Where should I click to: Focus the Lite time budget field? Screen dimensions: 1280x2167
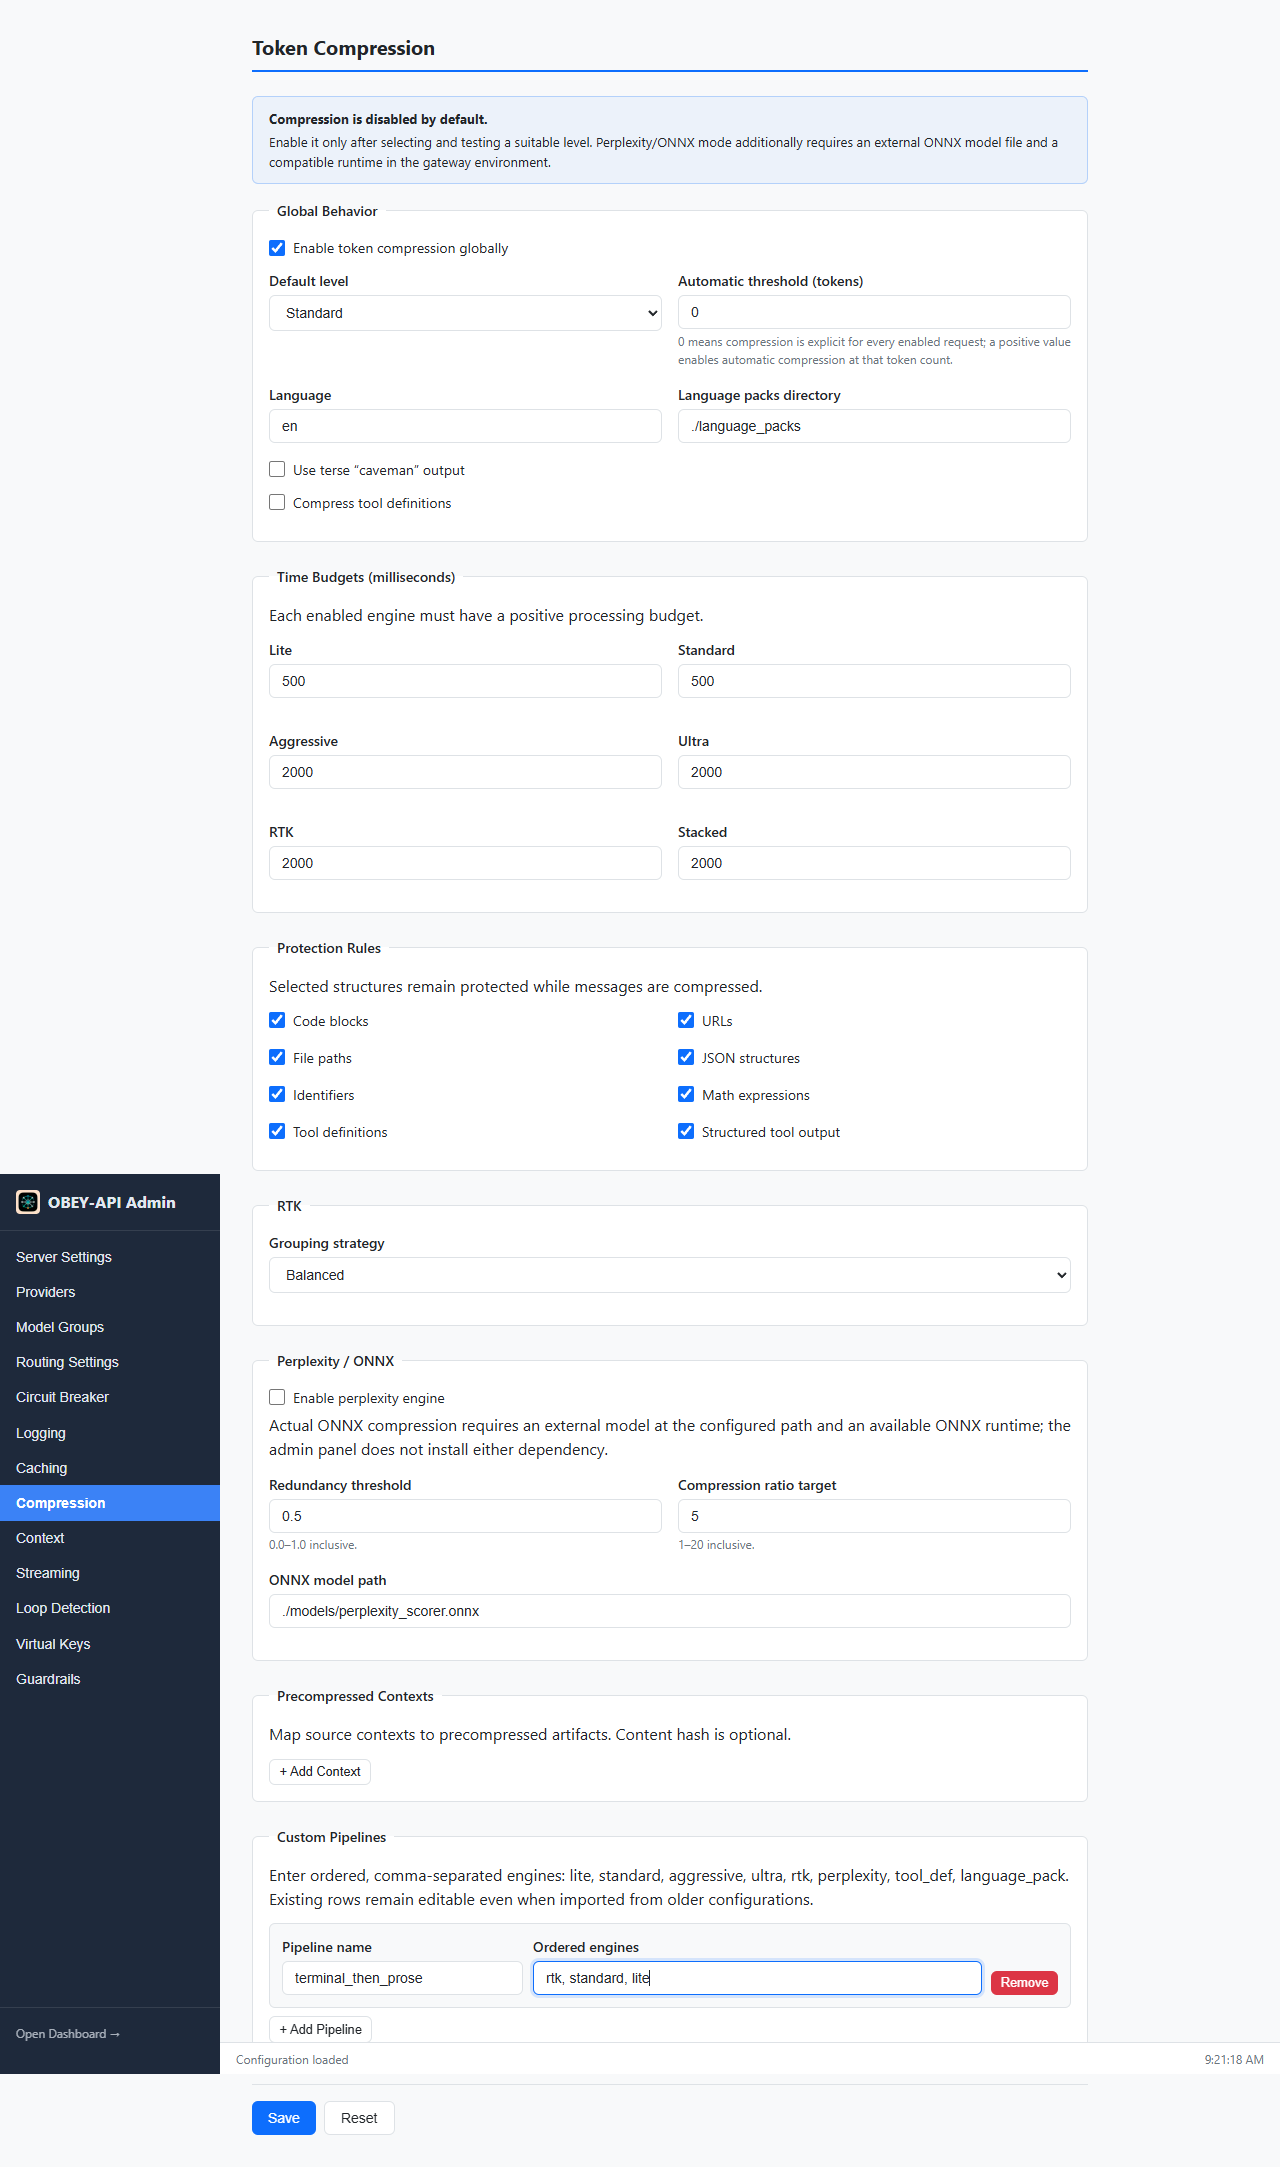465,681
